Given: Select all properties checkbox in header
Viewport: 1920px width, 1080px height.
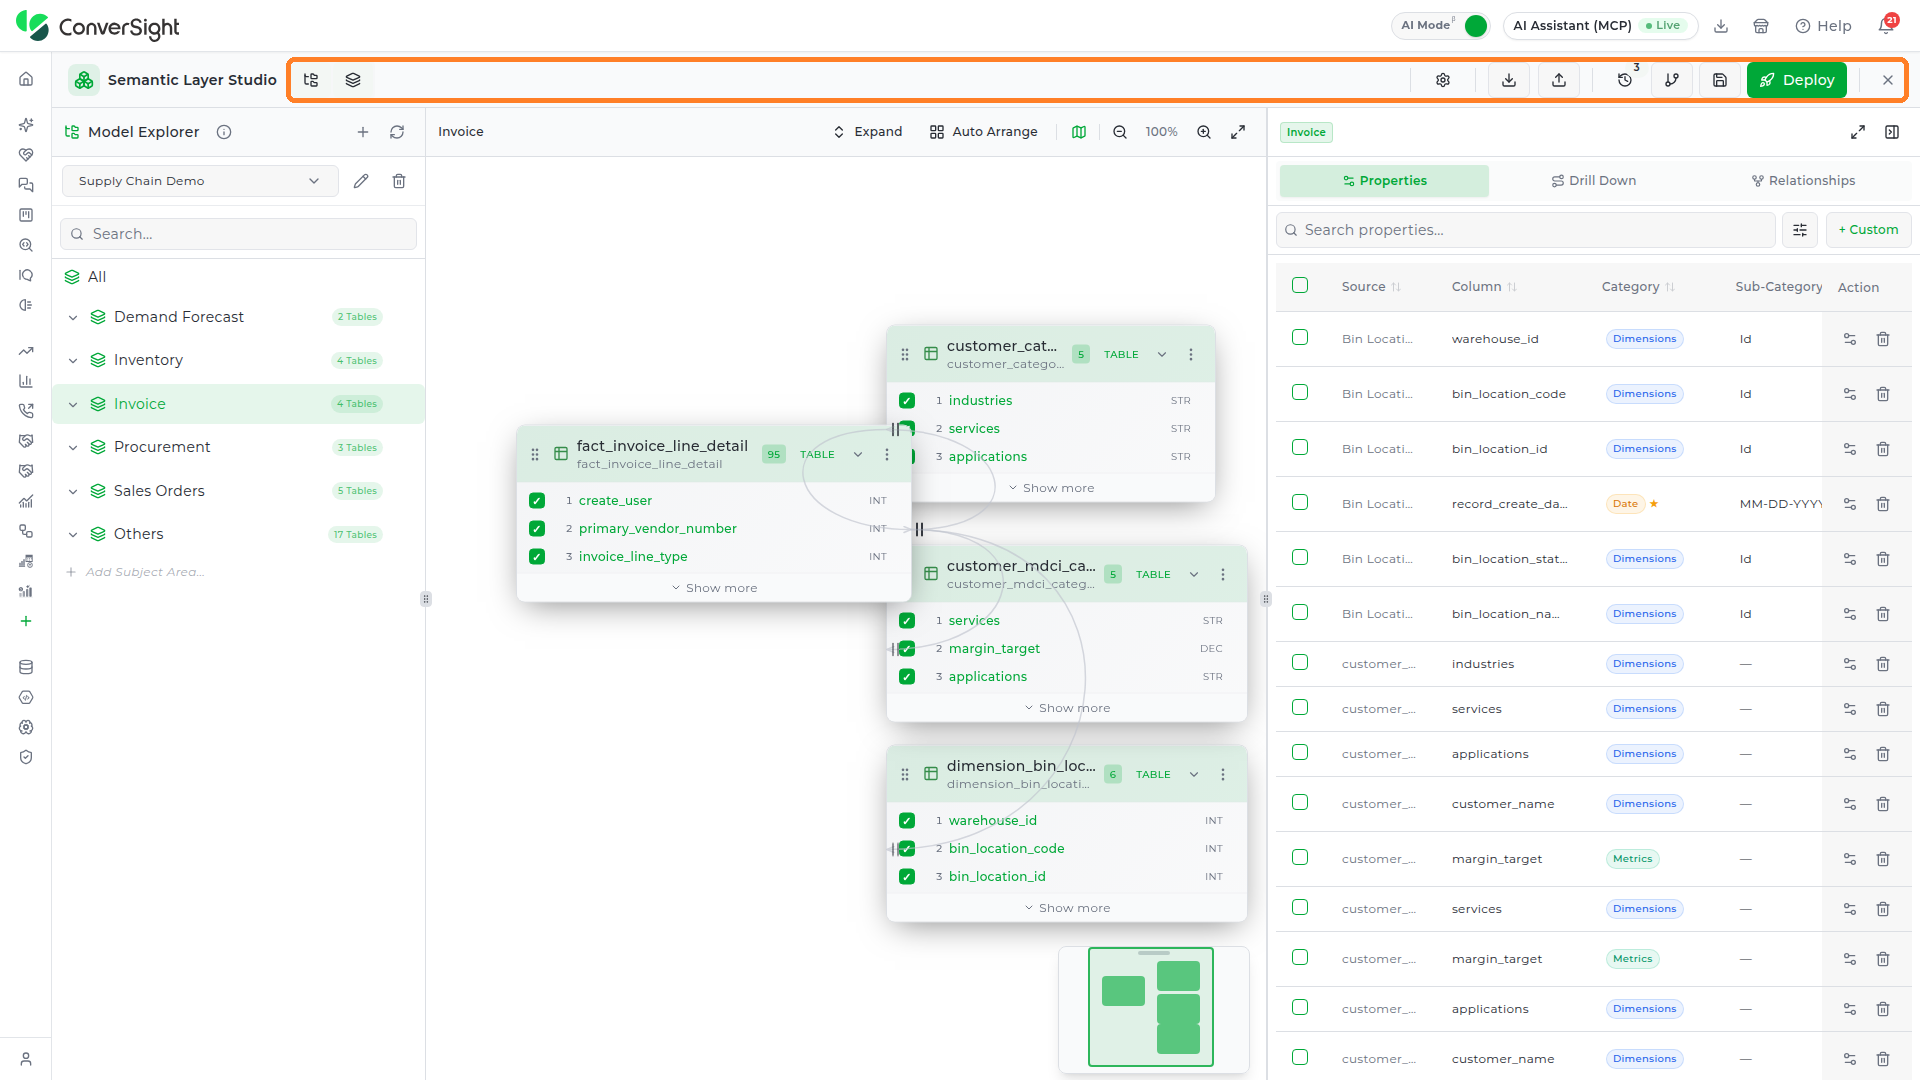Looking at the screenshot, I should click(1300, 285).
